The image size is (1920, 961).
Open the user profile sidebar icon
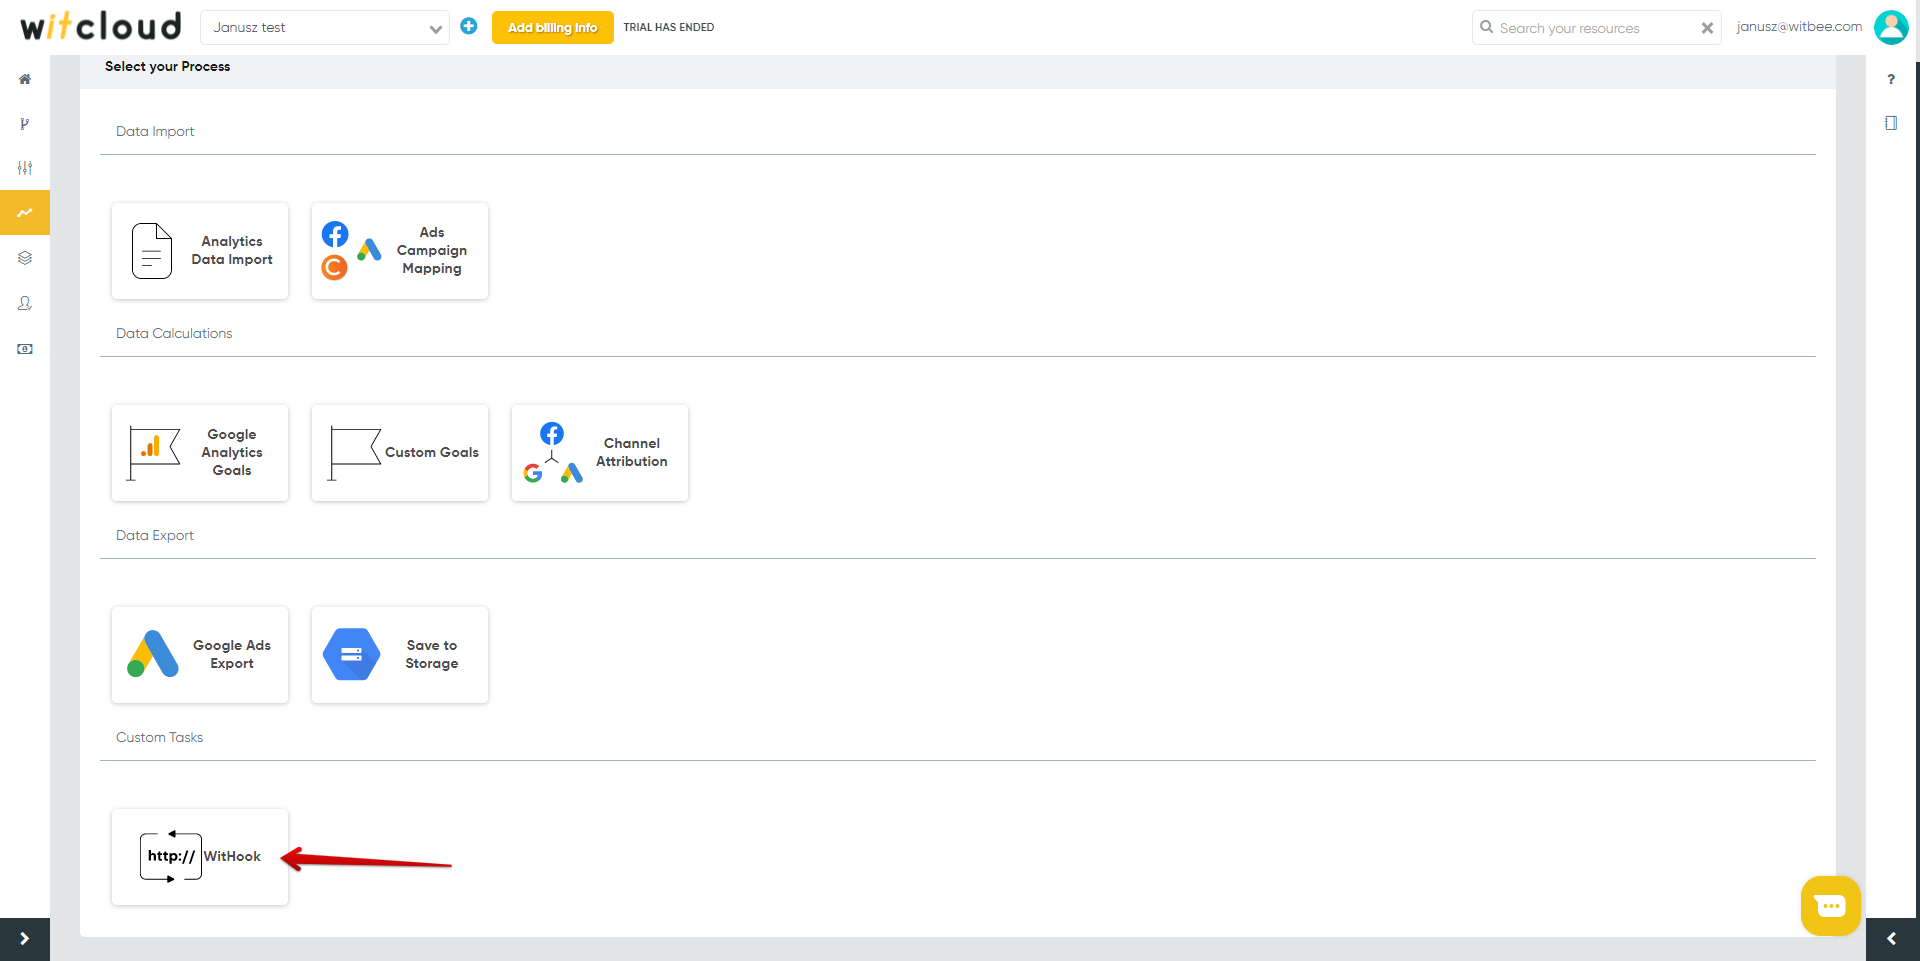click(25, 303)
